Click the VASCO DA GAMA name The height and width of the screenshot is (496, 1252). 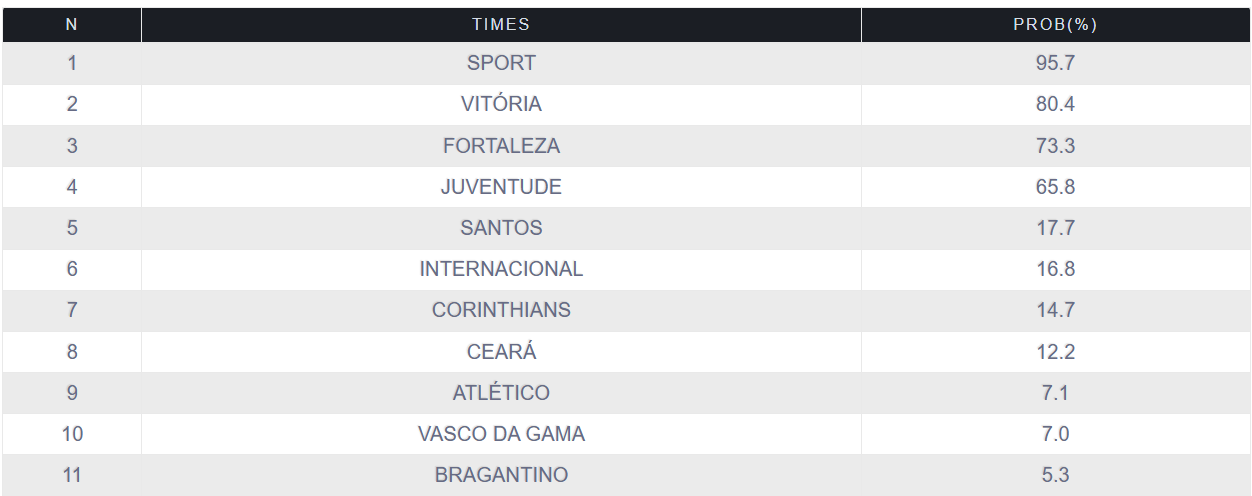501,434
